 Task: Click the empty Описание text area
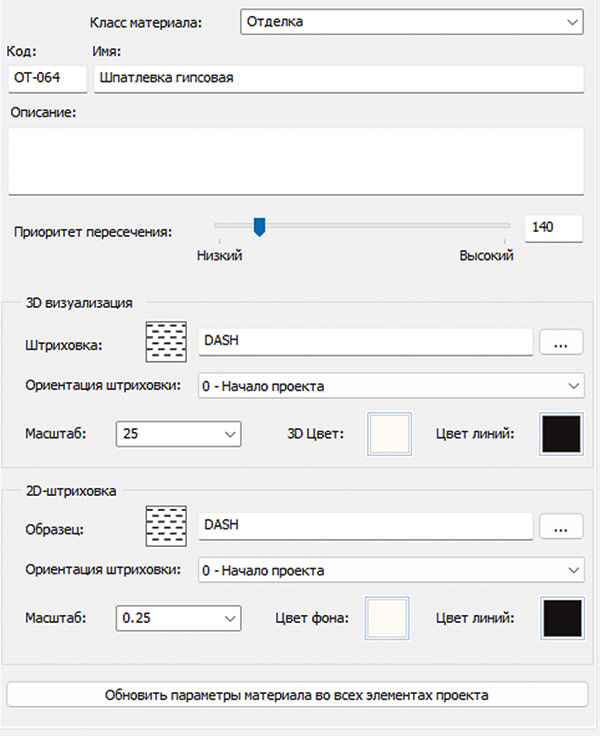[x=296, y=160]
